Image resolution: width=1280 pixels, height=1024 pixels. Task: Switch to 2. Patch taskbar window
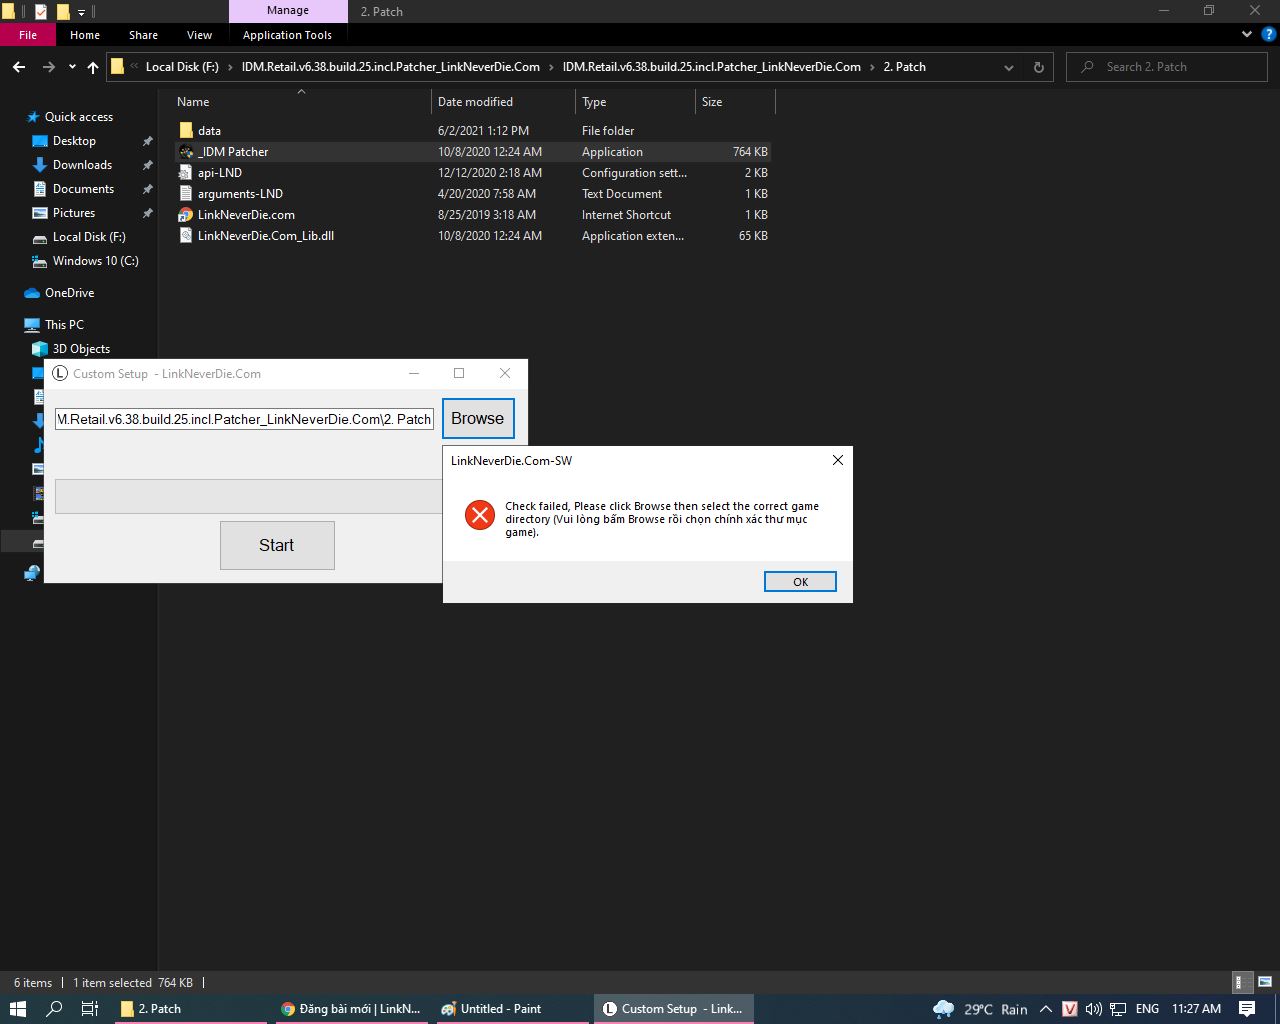[x=190, y=1009]
